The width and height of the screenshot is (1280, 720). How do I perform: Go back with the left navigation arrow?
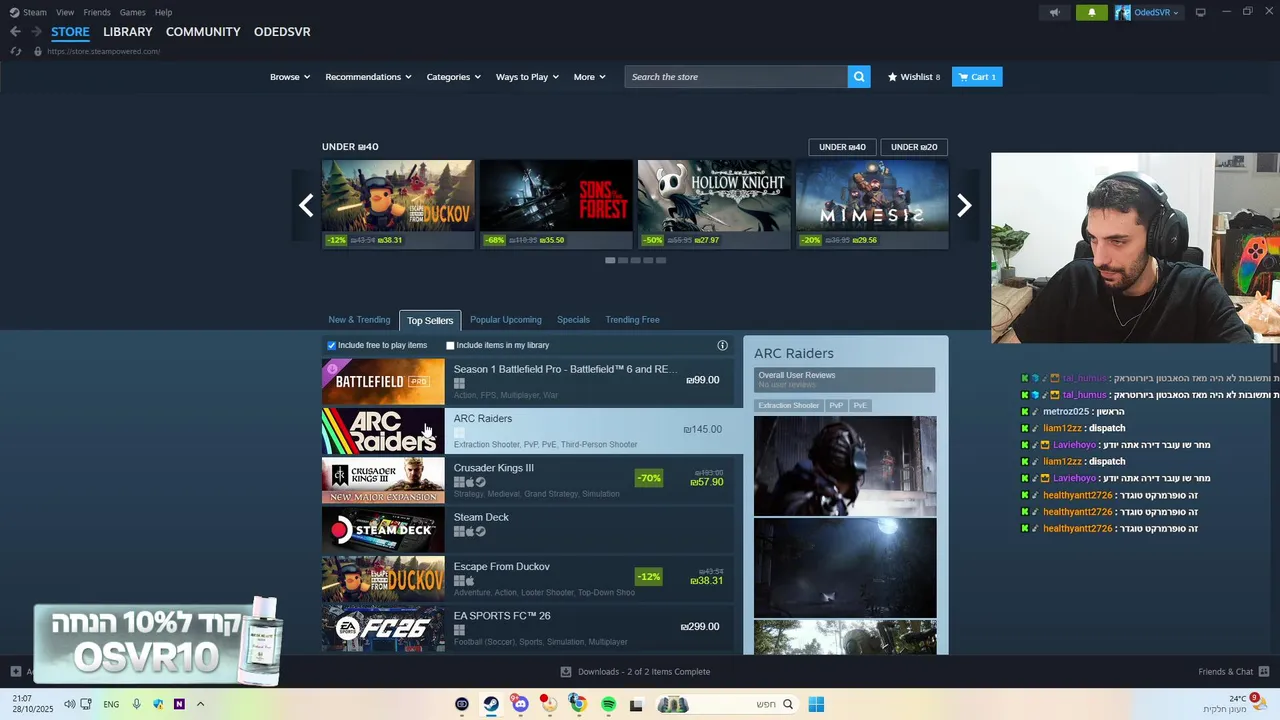(15, 32)
